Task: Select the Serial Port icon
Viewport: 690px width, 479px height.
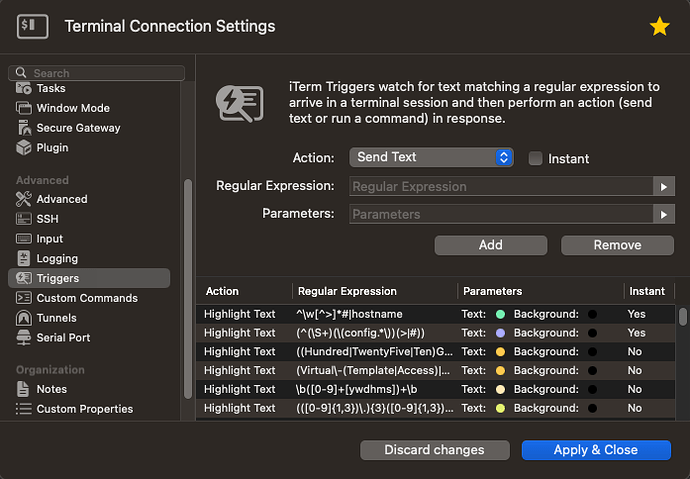Action: pos(25,338)
